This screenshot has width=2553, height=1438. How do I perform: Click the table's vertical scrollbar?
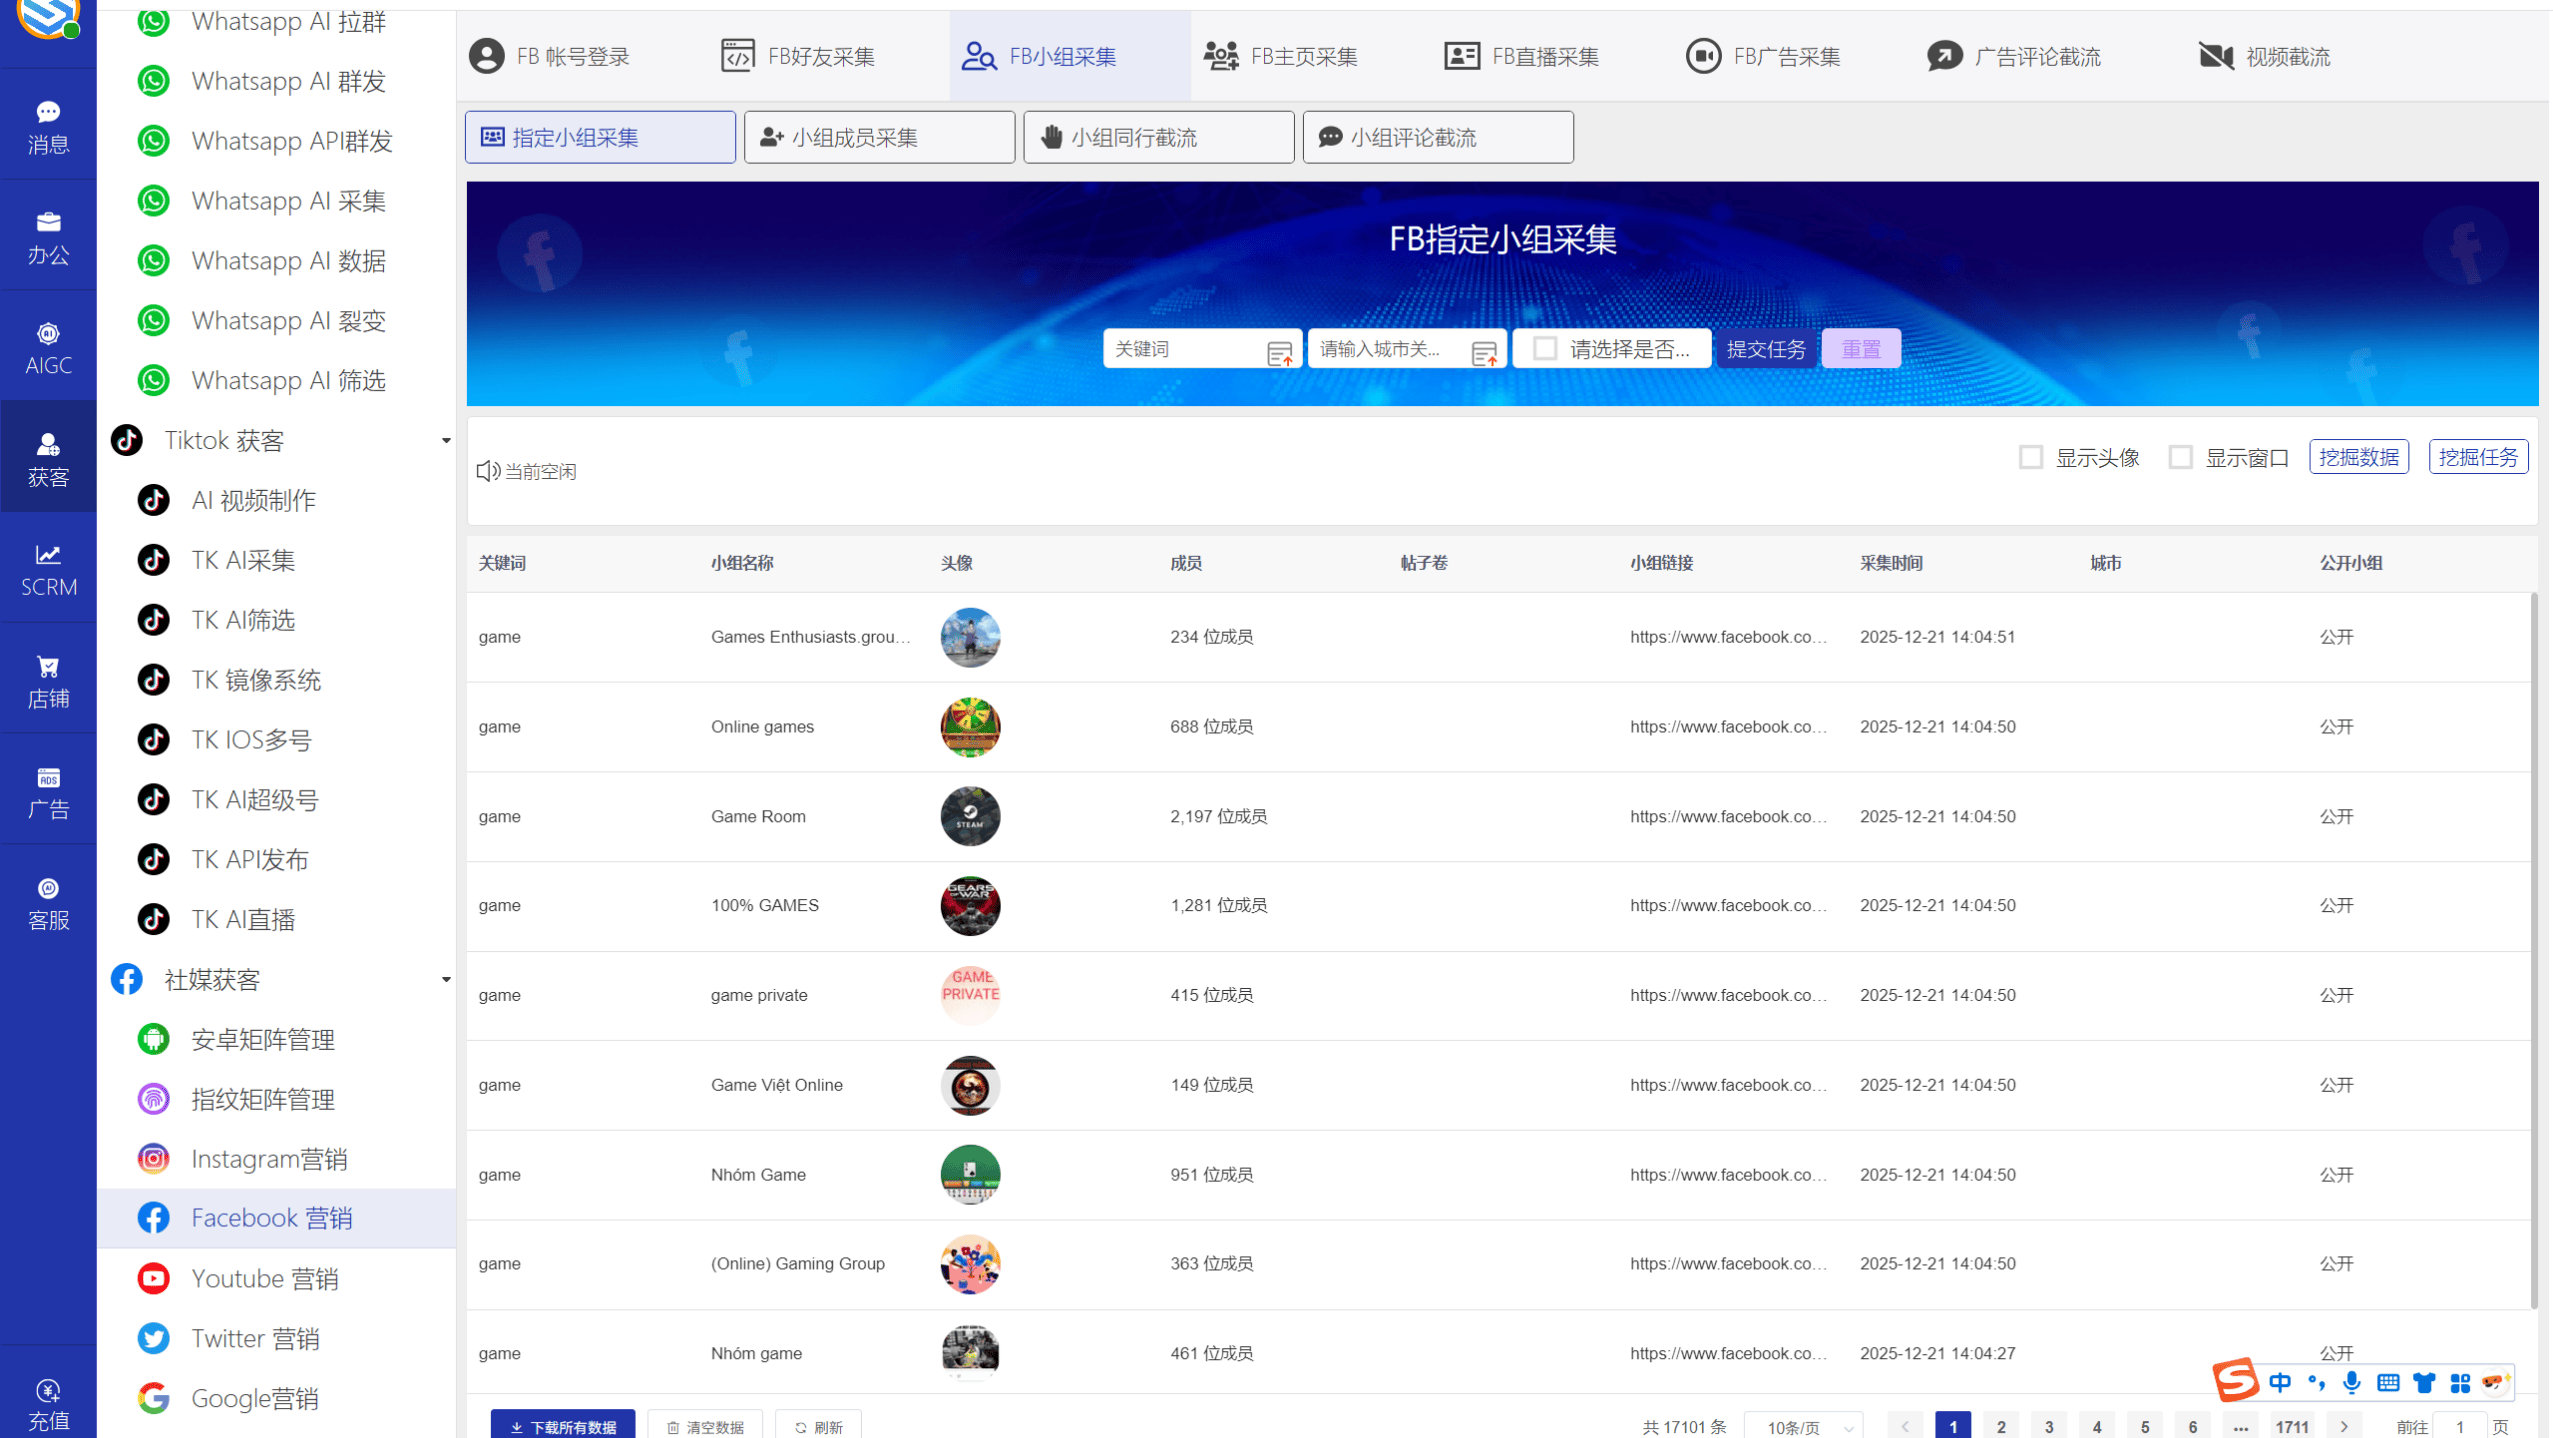click(x=2533, y=950)
